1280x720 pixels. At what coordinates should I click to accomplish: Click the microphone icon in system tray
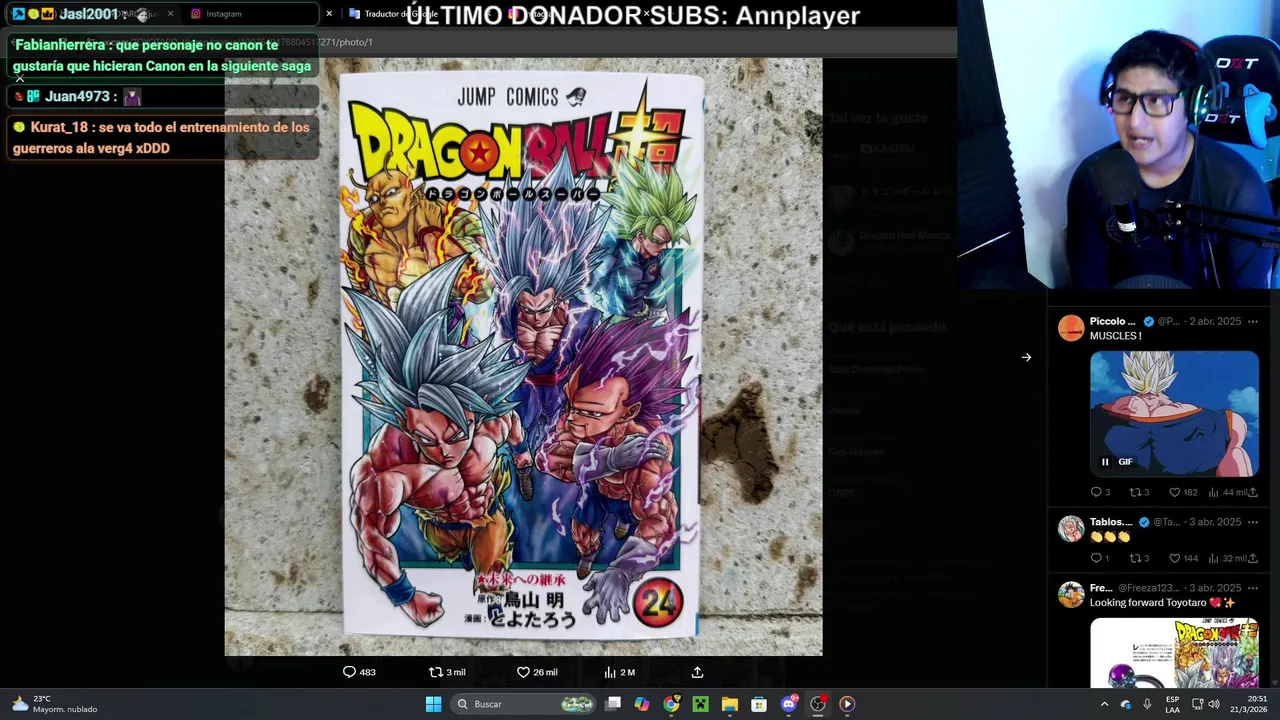coord(1147,704)
